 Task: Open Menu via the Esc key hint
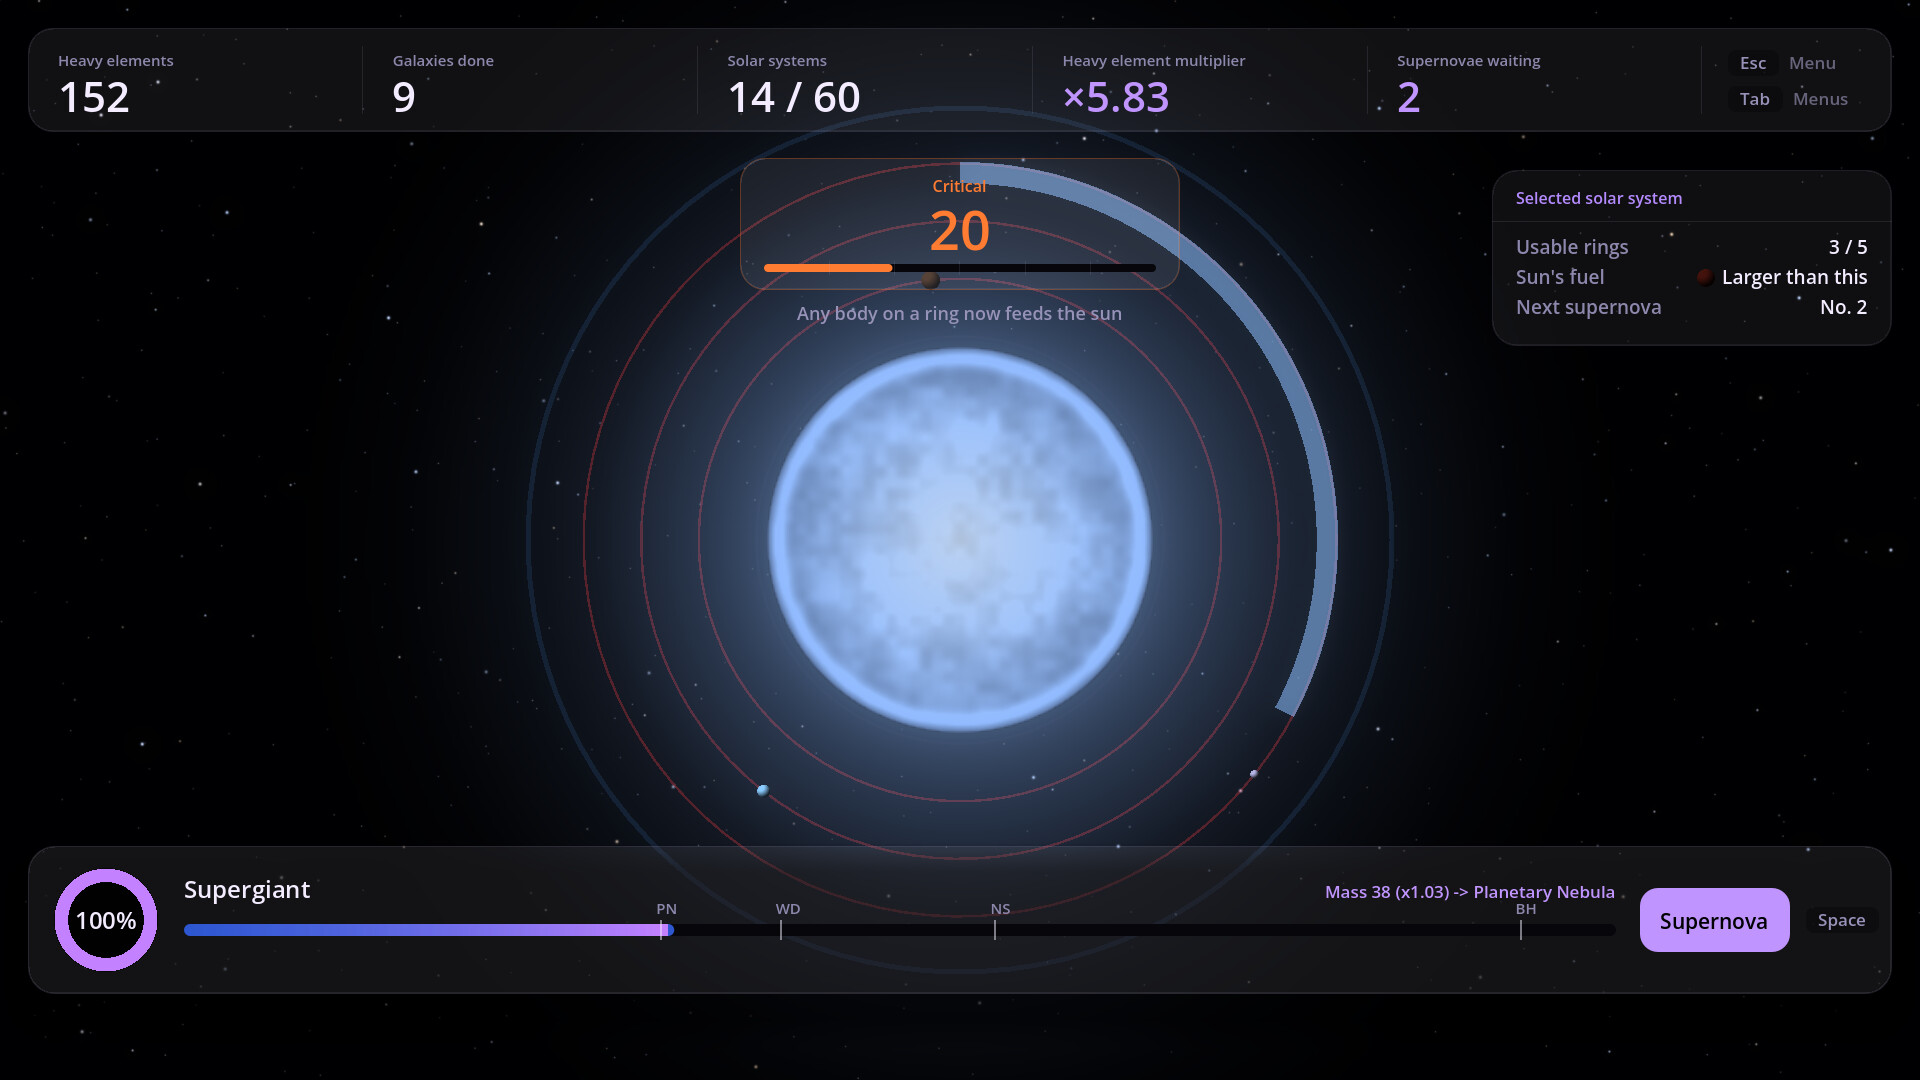[x=1752, y=63]
